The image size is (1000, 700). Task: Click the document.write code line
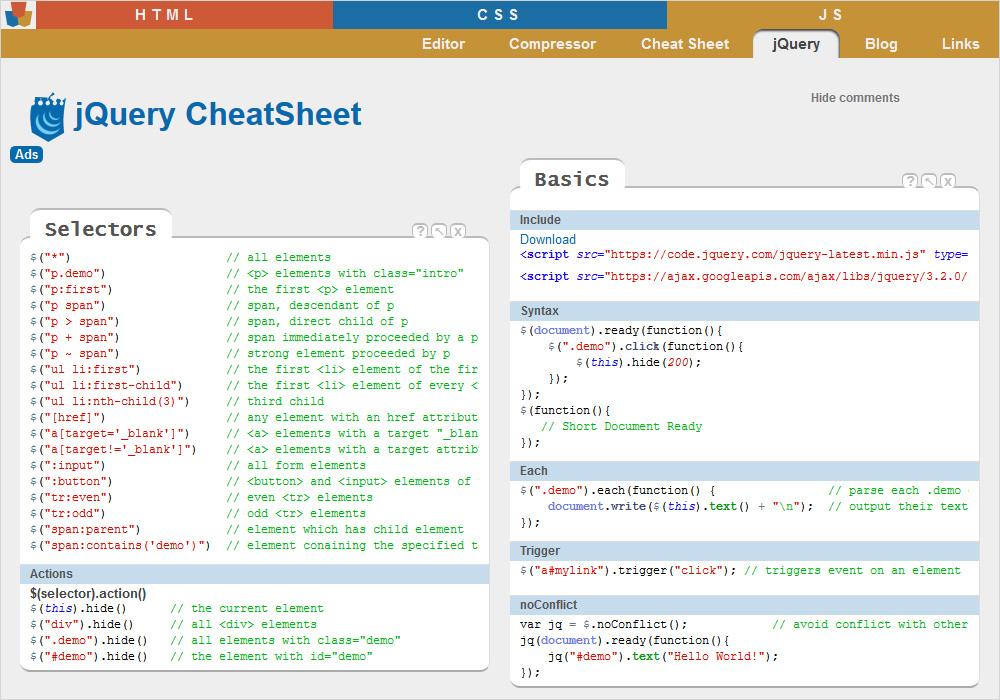[758, 506]
